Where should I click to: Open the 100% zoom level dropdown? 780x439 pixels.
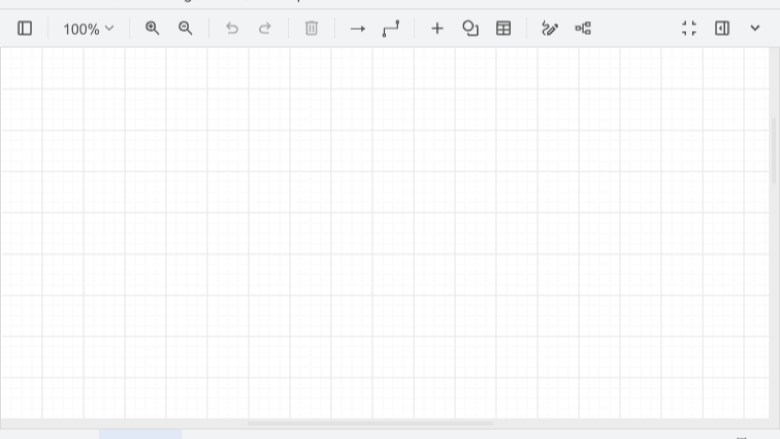click(88, 29)
